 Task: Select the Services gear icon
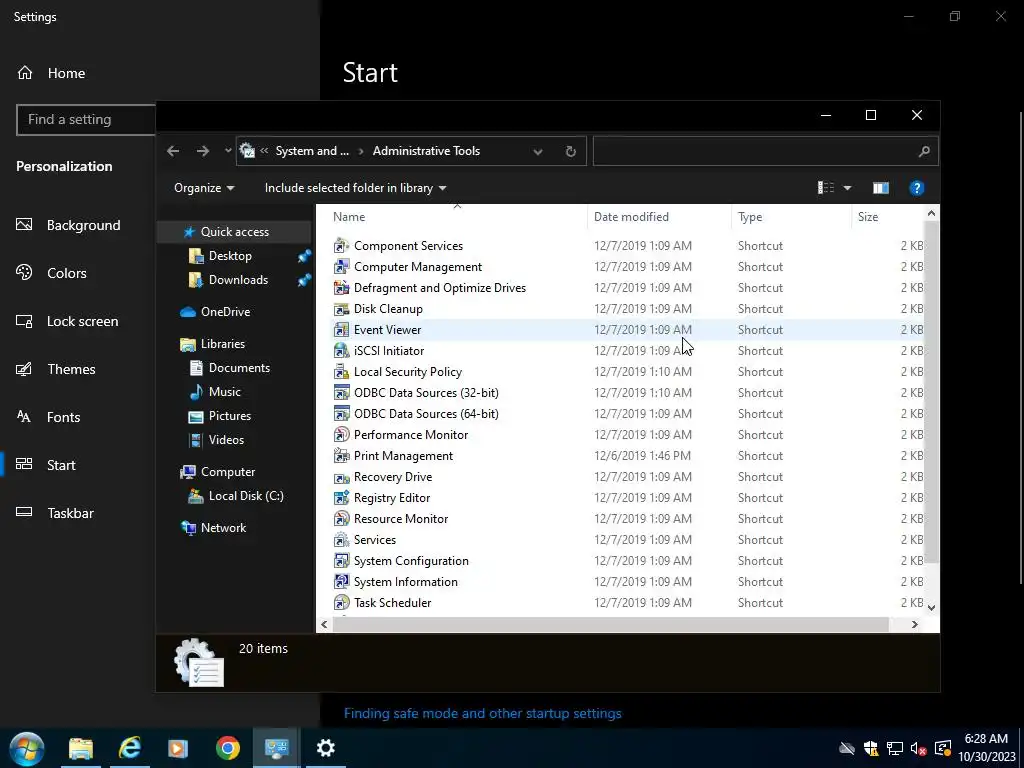click(341, 539)
